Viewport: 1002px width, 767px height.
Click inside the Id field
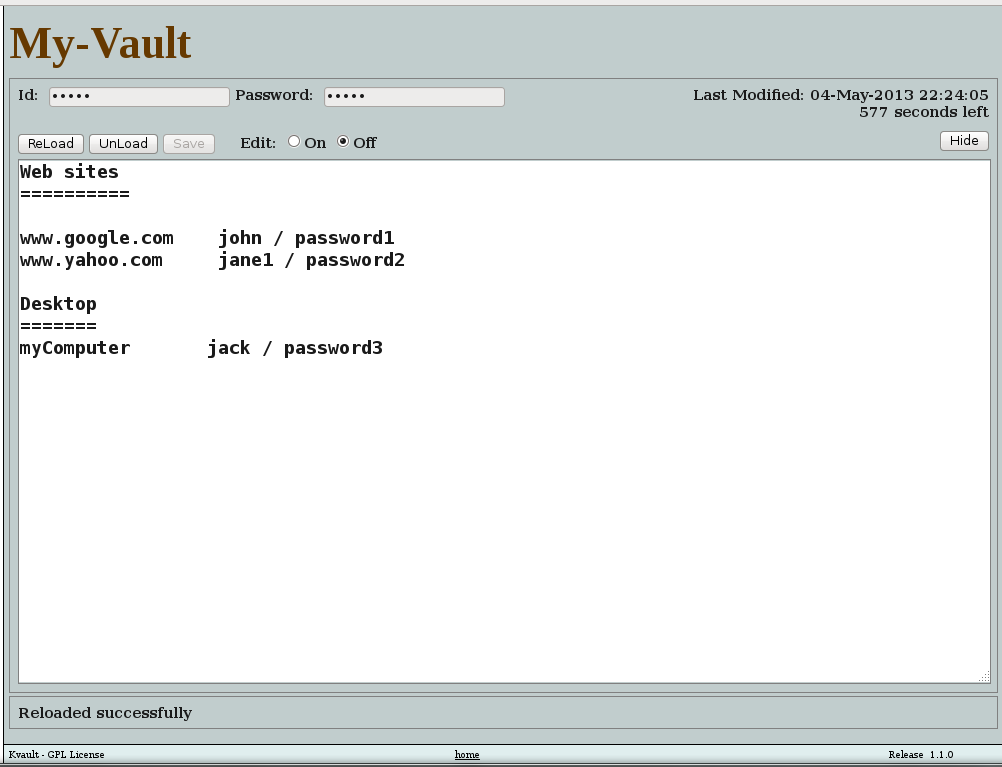(x=138, y=96)
